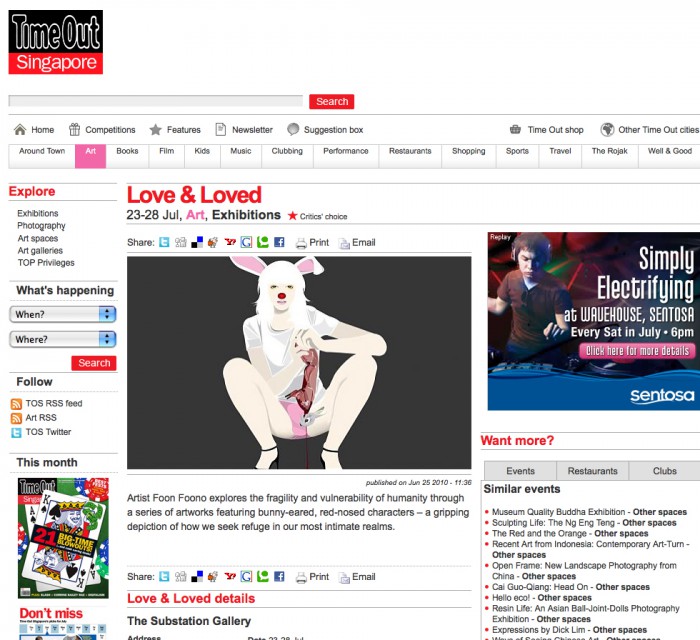Open the TOS RSS feed icon
Viewport: 700px width, 640px height.
point(16,404)
